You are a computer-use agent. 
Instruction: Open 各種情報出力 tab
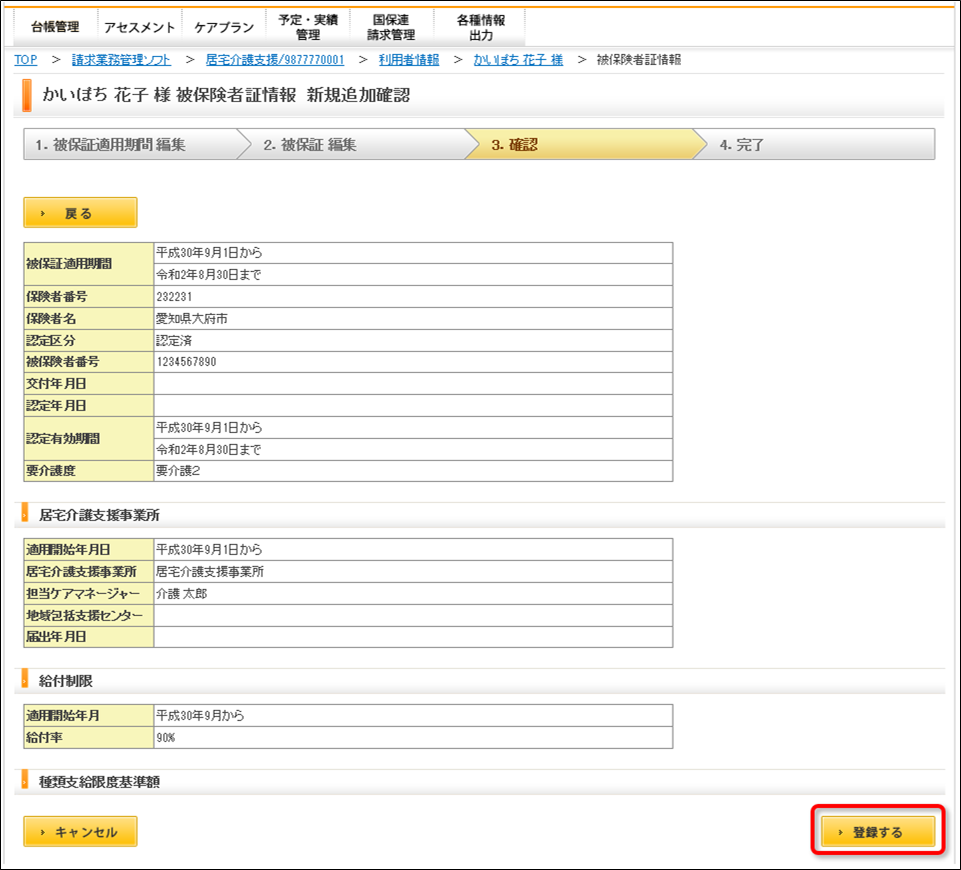click(x=480, y=27)
